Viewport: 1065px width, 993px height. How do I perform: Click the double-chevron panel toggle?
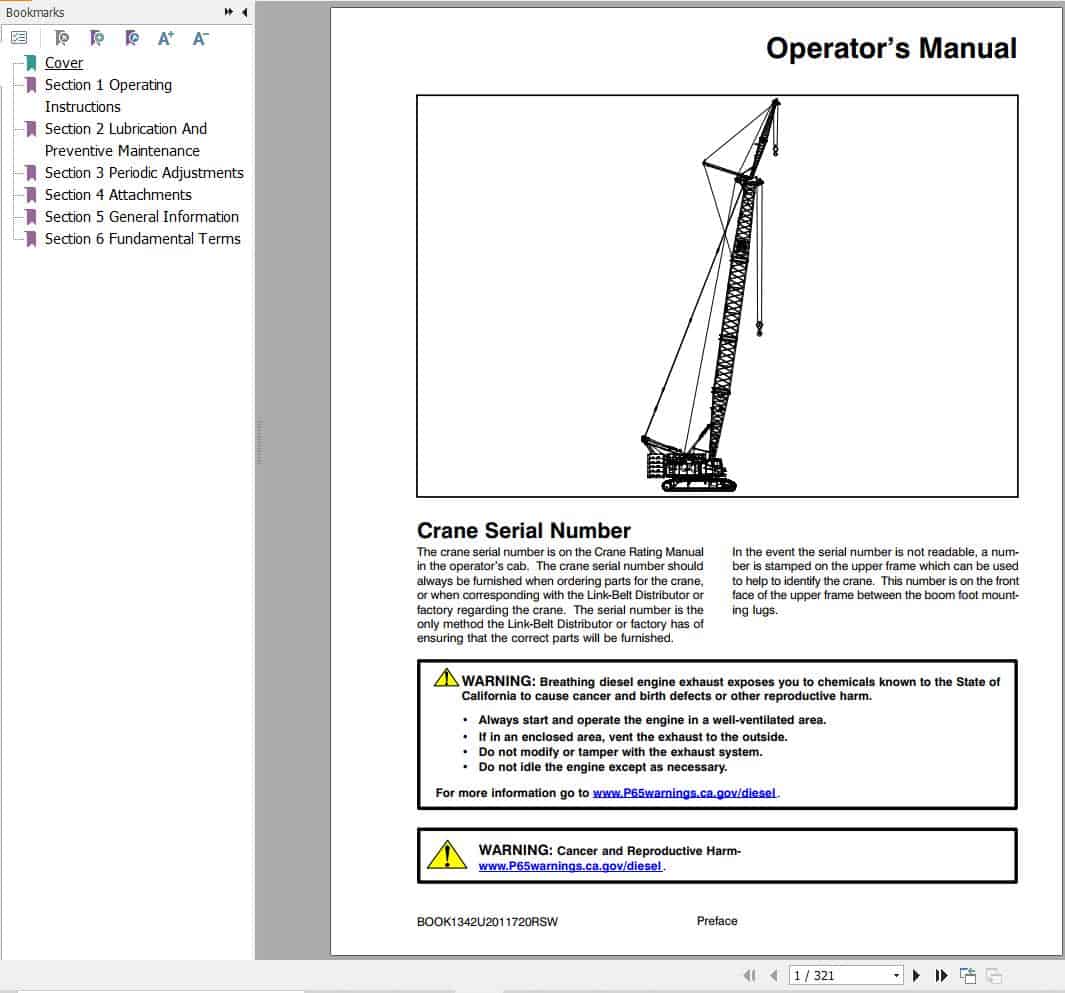pyautogui.click(x=230, y=12)
